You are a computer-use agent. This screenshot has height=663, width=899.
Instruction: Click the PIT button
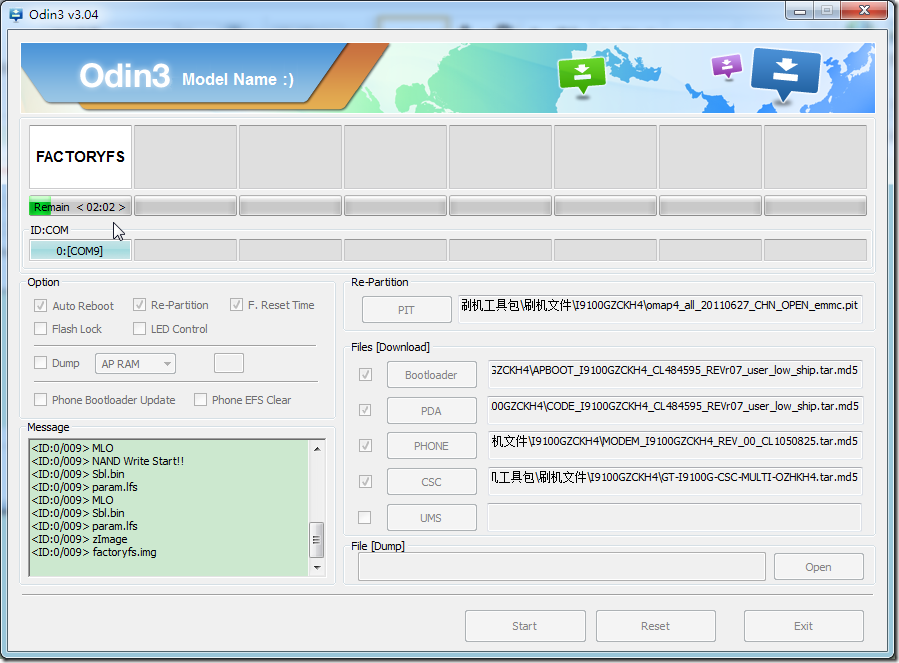pos(406,310)
